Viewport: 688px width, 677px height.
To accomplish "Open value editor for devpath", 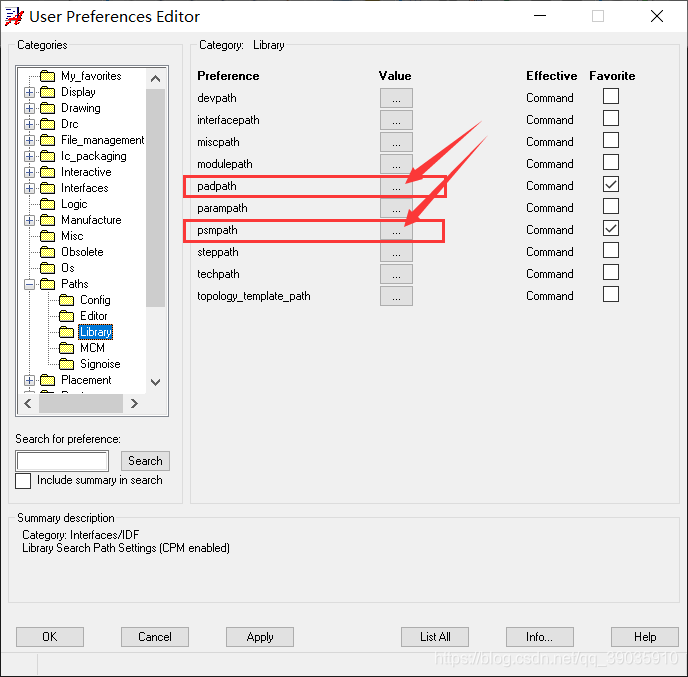I will click(x=396, y=98).
